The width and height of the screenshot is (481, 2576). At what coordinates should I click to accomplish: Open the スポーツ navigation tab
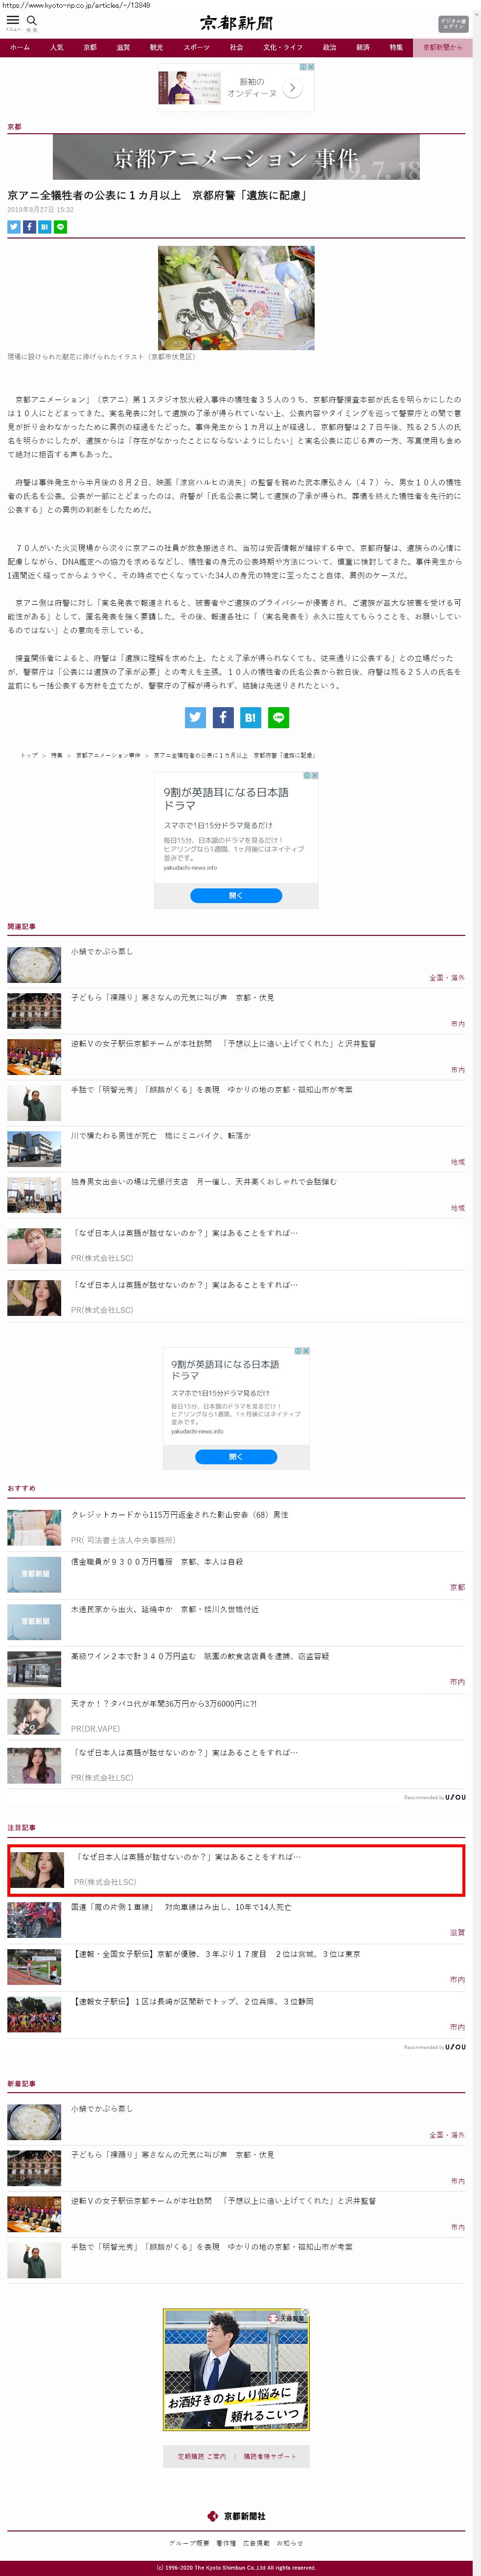tap(197, 47)
